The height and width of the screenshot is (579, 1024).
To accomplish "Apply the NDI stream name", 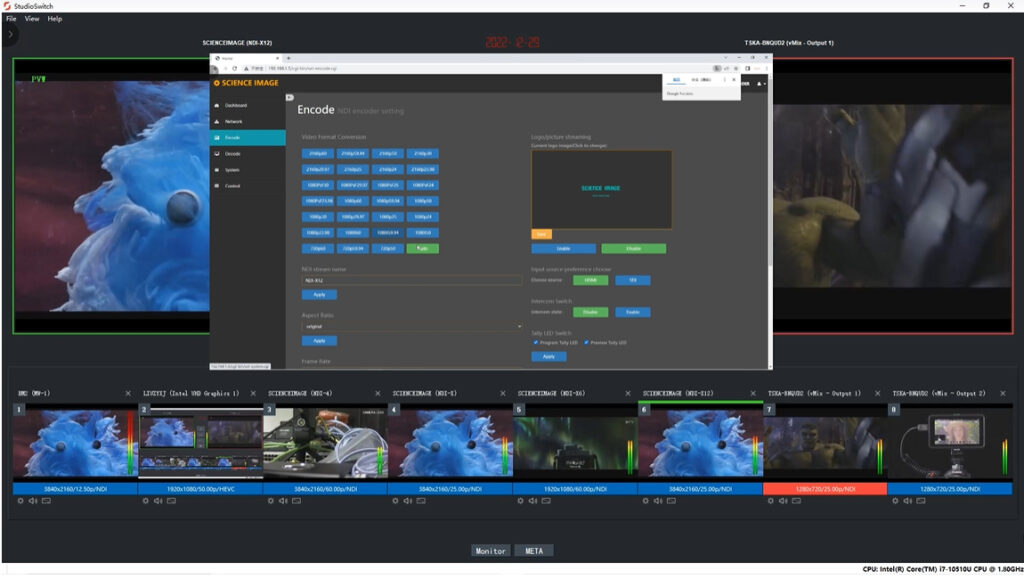I will [319, 295].
